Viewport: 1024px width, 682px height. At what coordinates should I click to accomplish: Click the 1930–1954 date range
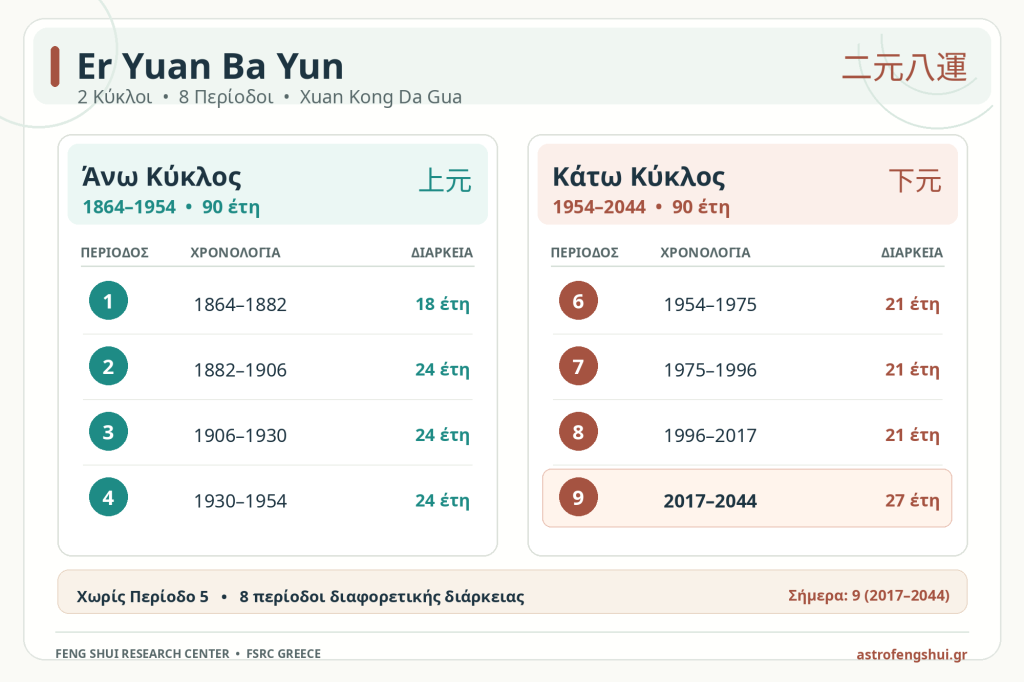240,500
